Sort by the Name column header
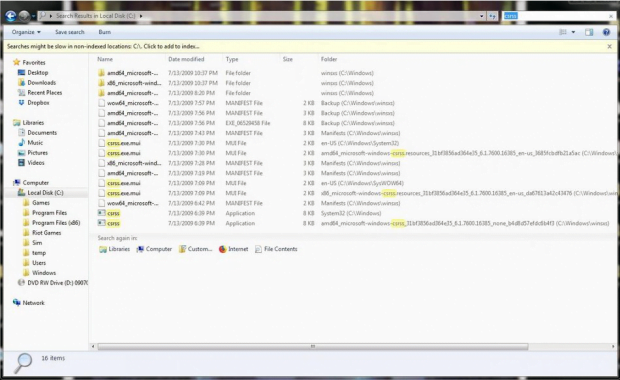This screenshot has width=620, height=380. tap(105, 59)
